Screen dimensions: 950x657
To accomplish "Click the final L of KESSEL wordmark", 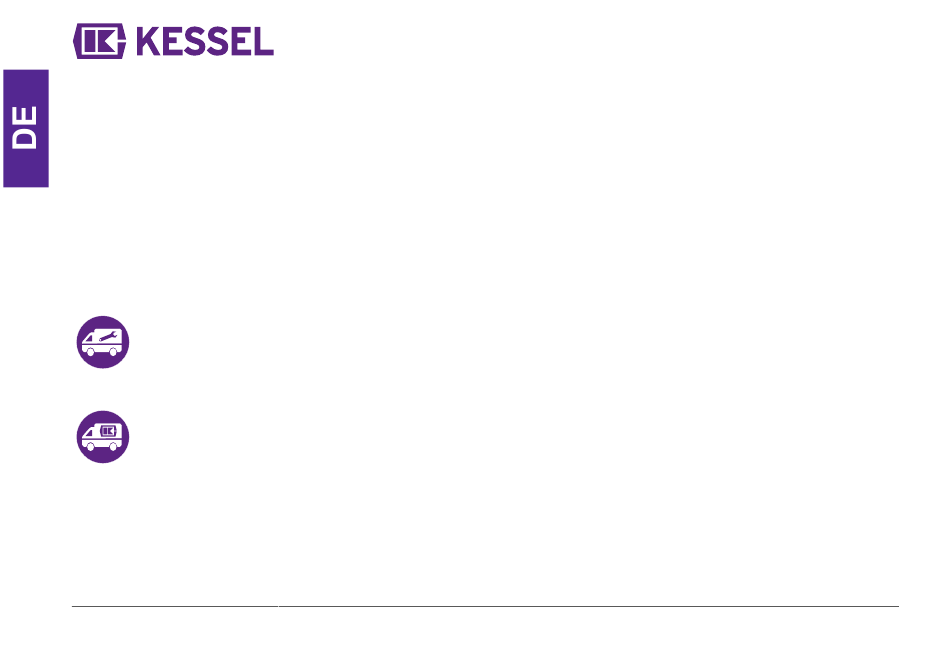I will [264, 41].
